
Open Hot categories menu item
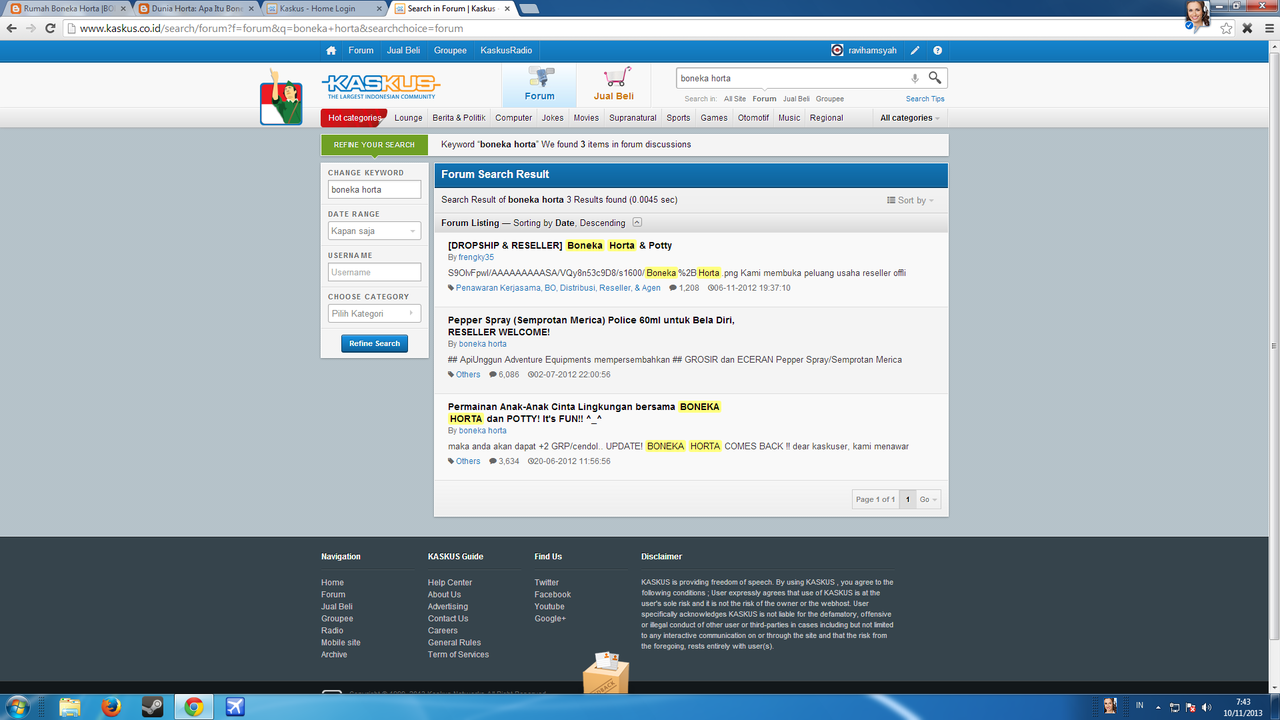[x=354, y=118]
